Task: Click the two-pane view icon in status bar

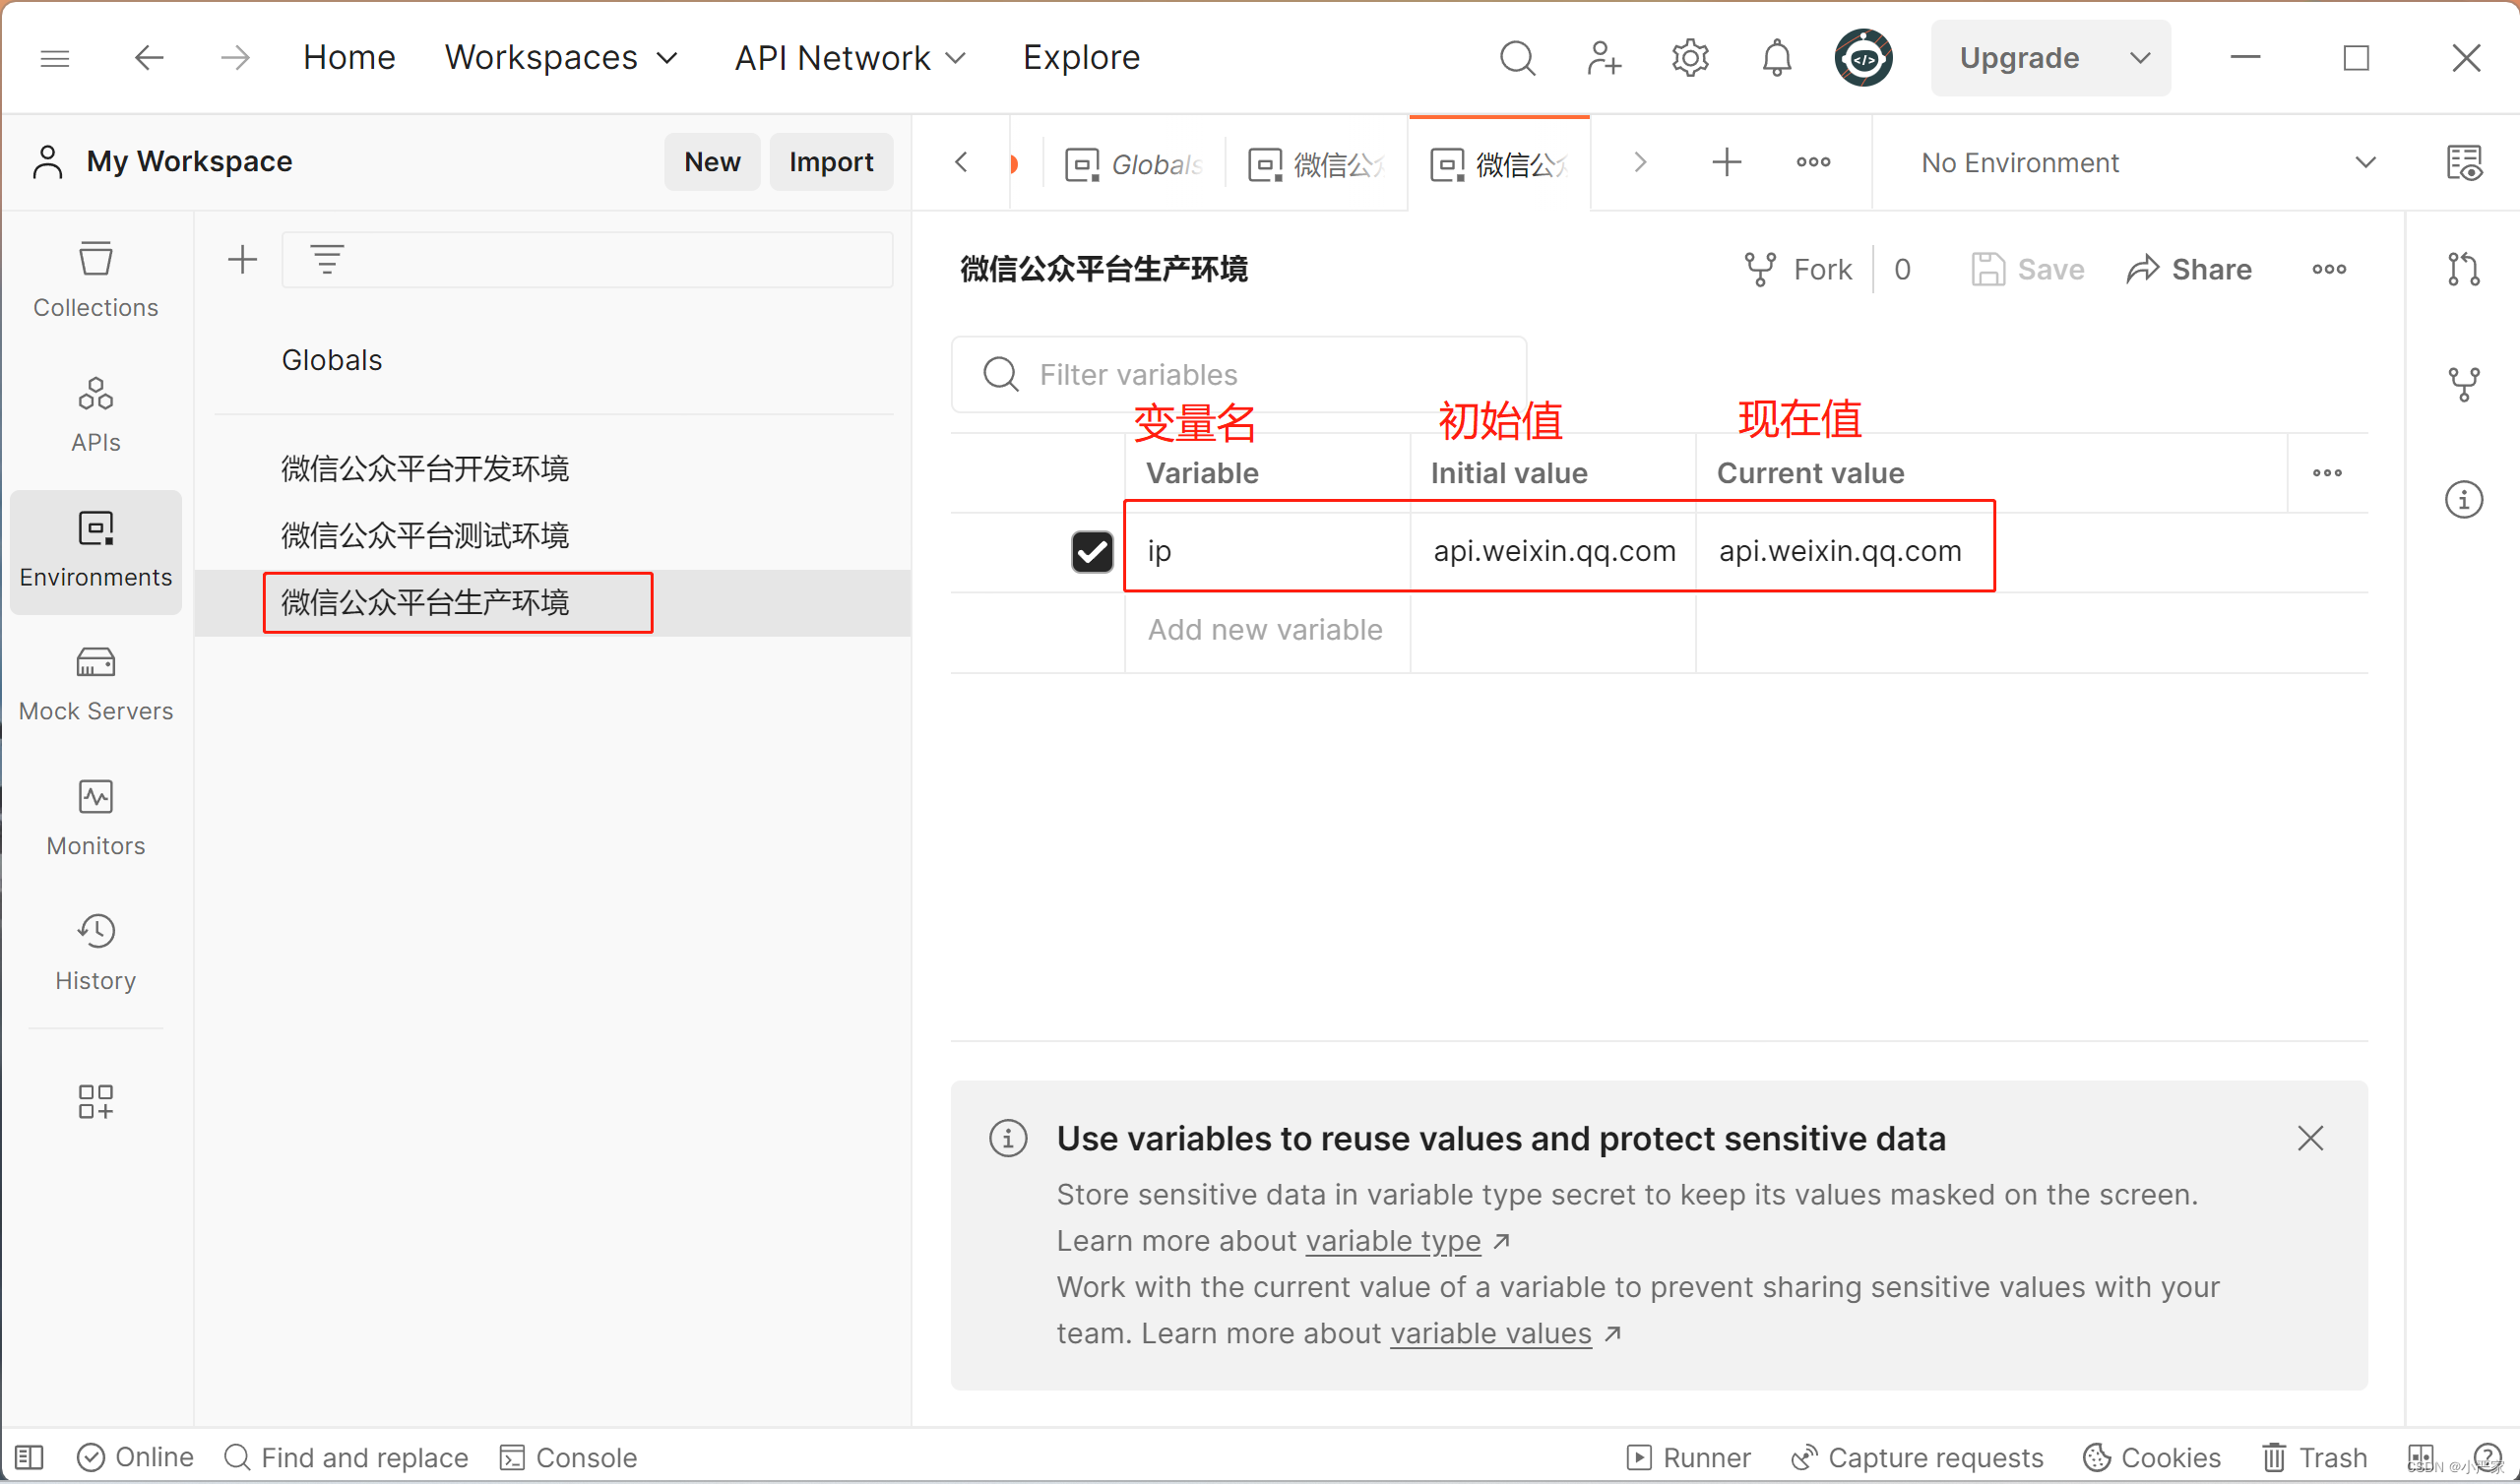Action: click(x=2421, y=1457)
